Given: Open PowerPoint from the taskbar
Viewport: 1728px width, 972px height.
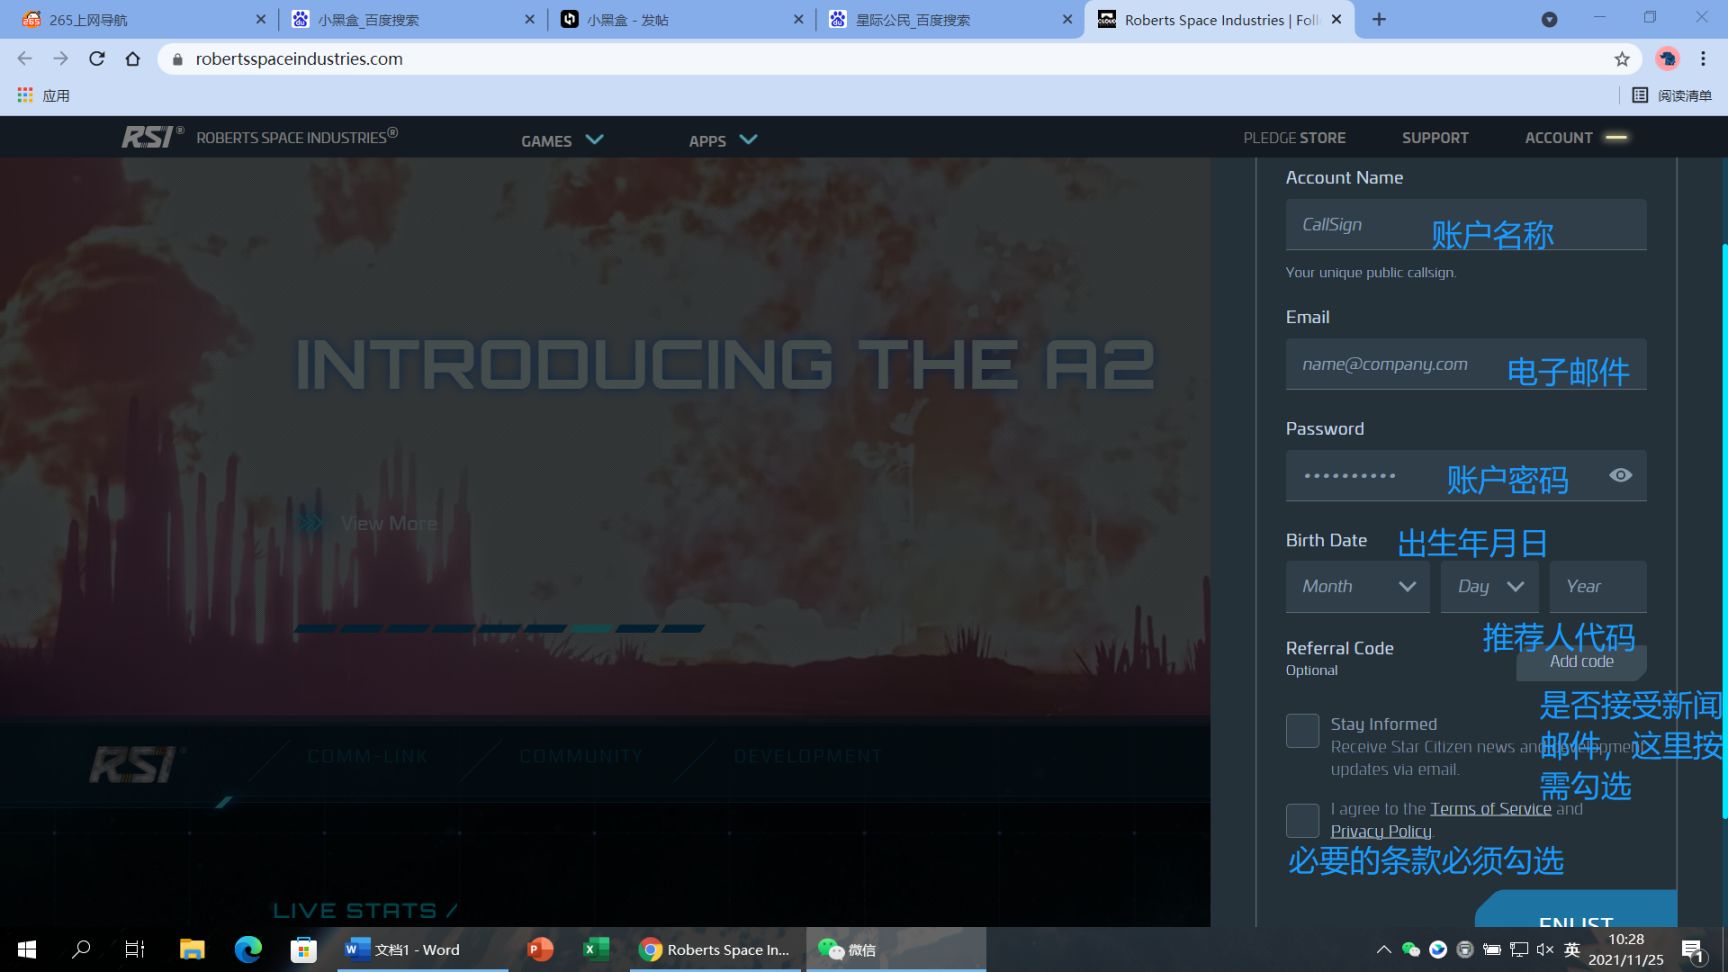Looking at the screenshot, I should coord(540,949).
